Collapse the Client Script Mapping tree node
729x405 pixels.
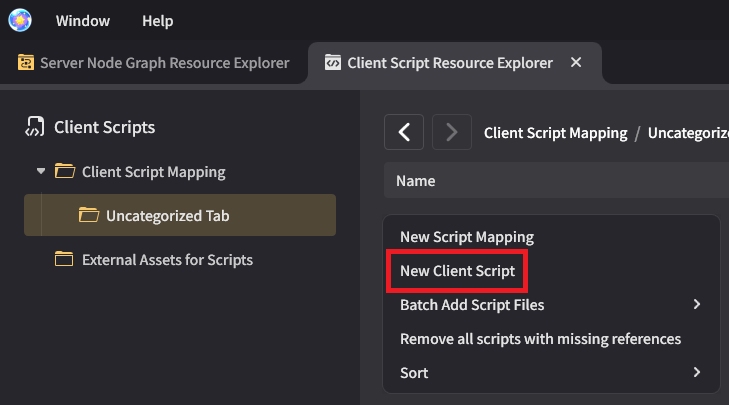[x=41, y=171]
